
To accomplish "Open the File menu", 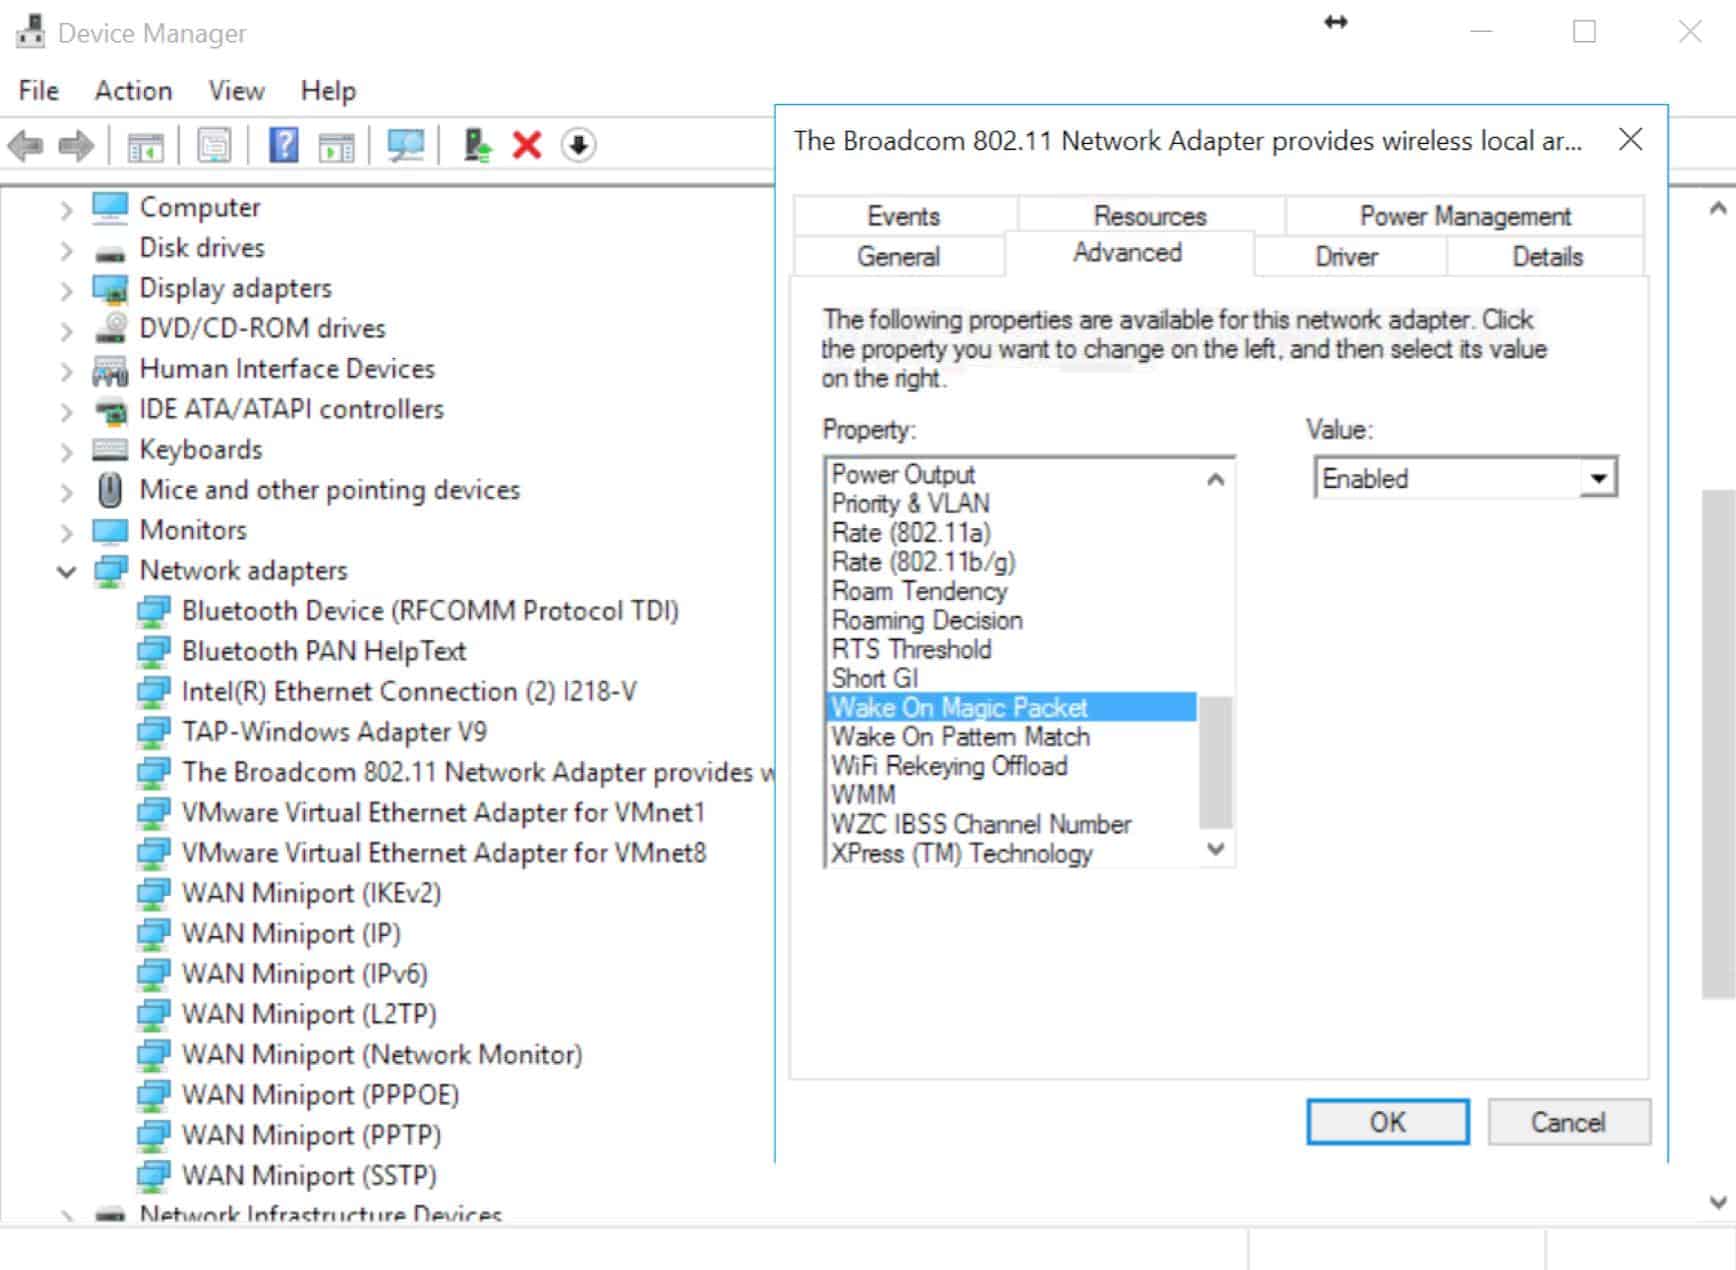I will [x=38, y=91].
